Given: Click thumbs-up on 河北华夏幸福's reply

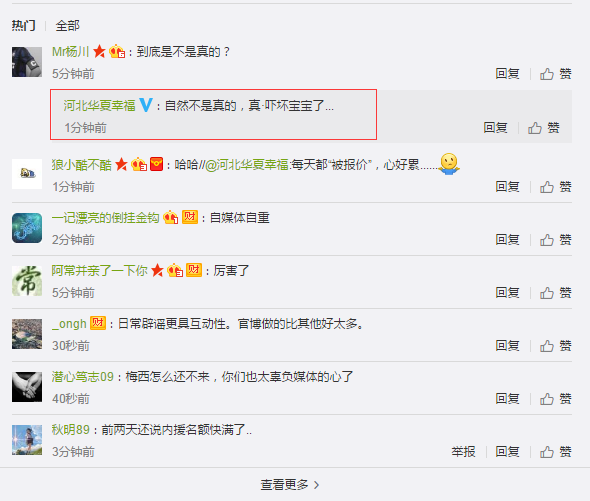Looking at the screenshot, I should 544,128.
